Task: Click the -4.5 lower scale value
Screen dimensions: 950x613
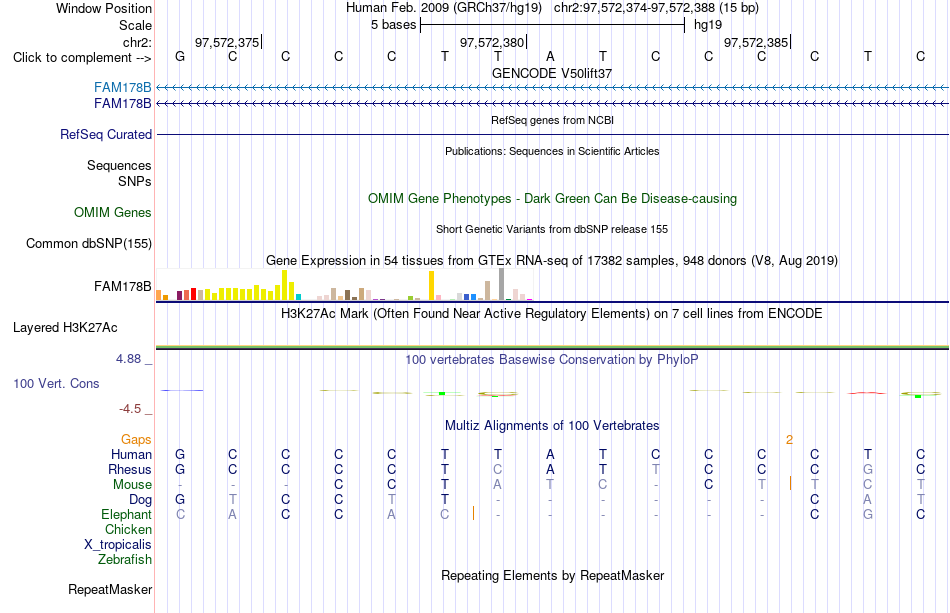Action: click(x=130, y=409)
